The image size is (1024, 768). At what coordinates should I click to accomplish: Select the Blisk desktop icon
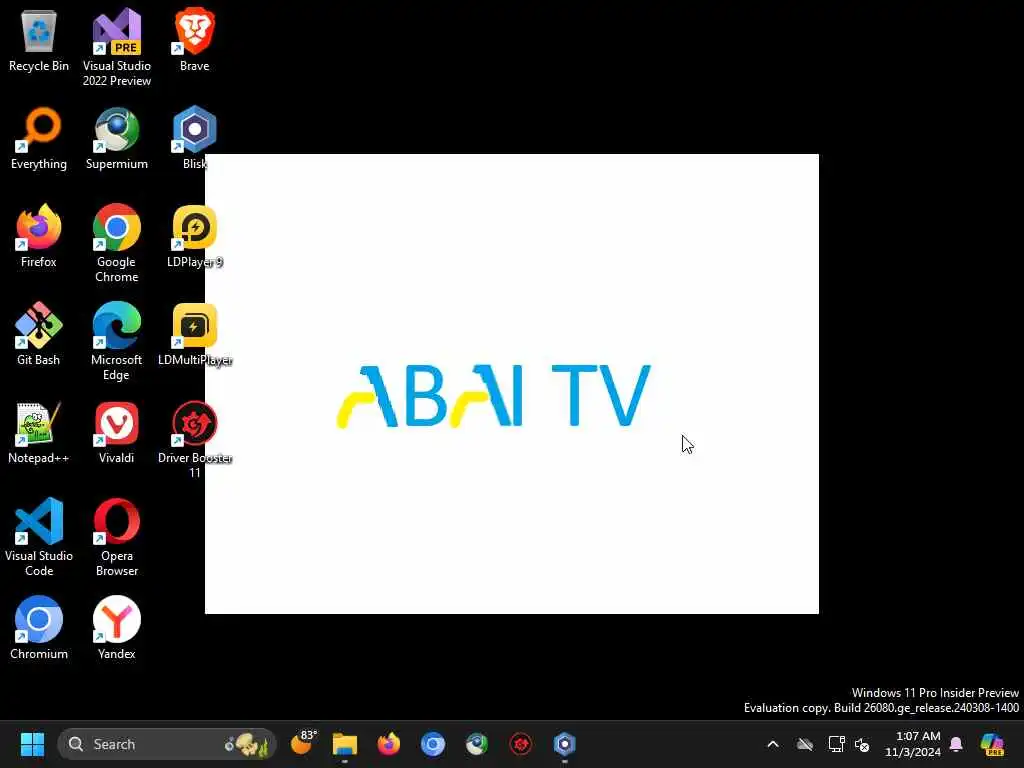tap(195, 138)
